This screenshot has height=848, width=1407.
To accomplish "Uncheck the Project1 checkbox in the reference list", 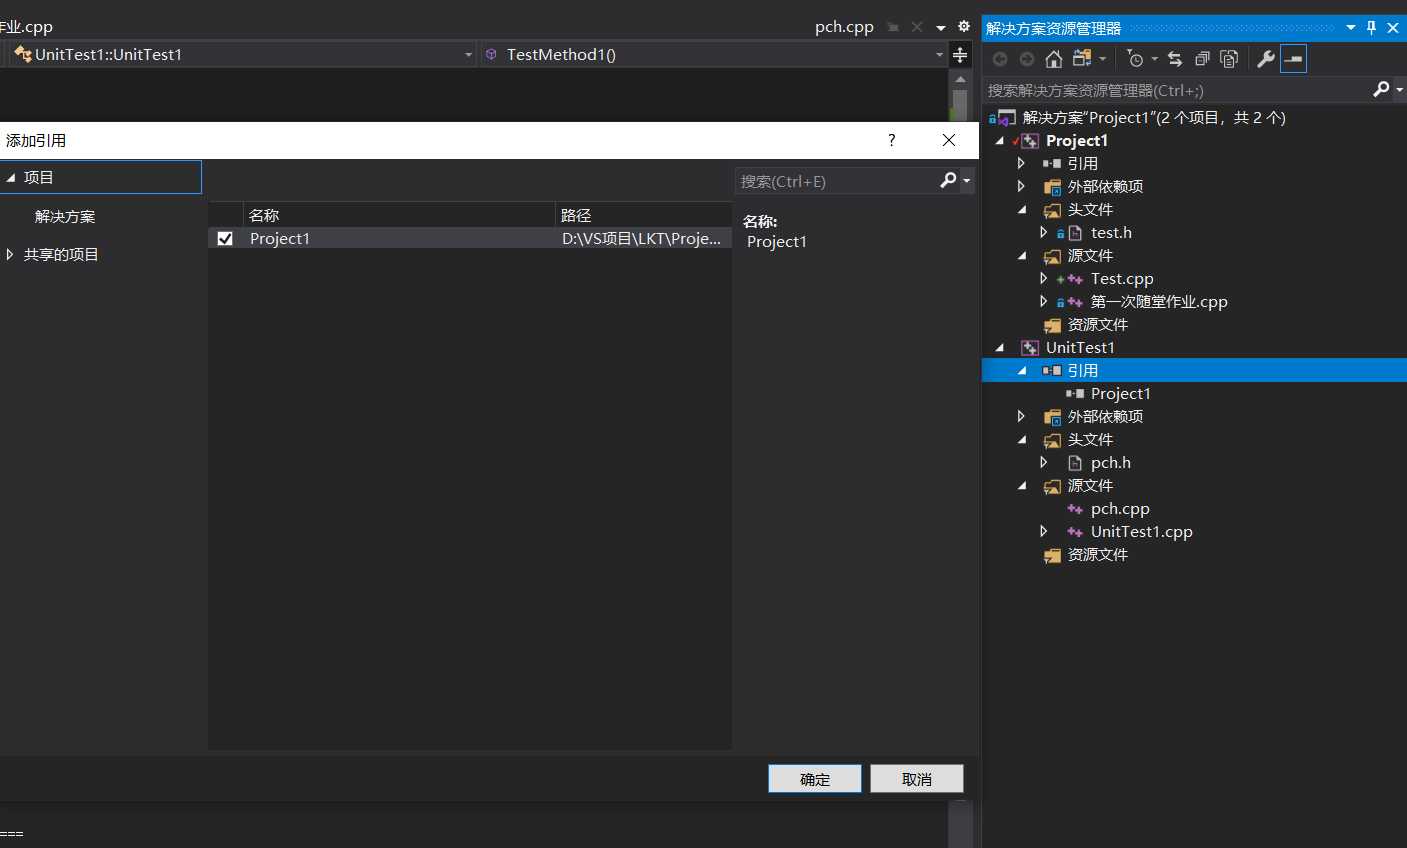I will point(225,238).
